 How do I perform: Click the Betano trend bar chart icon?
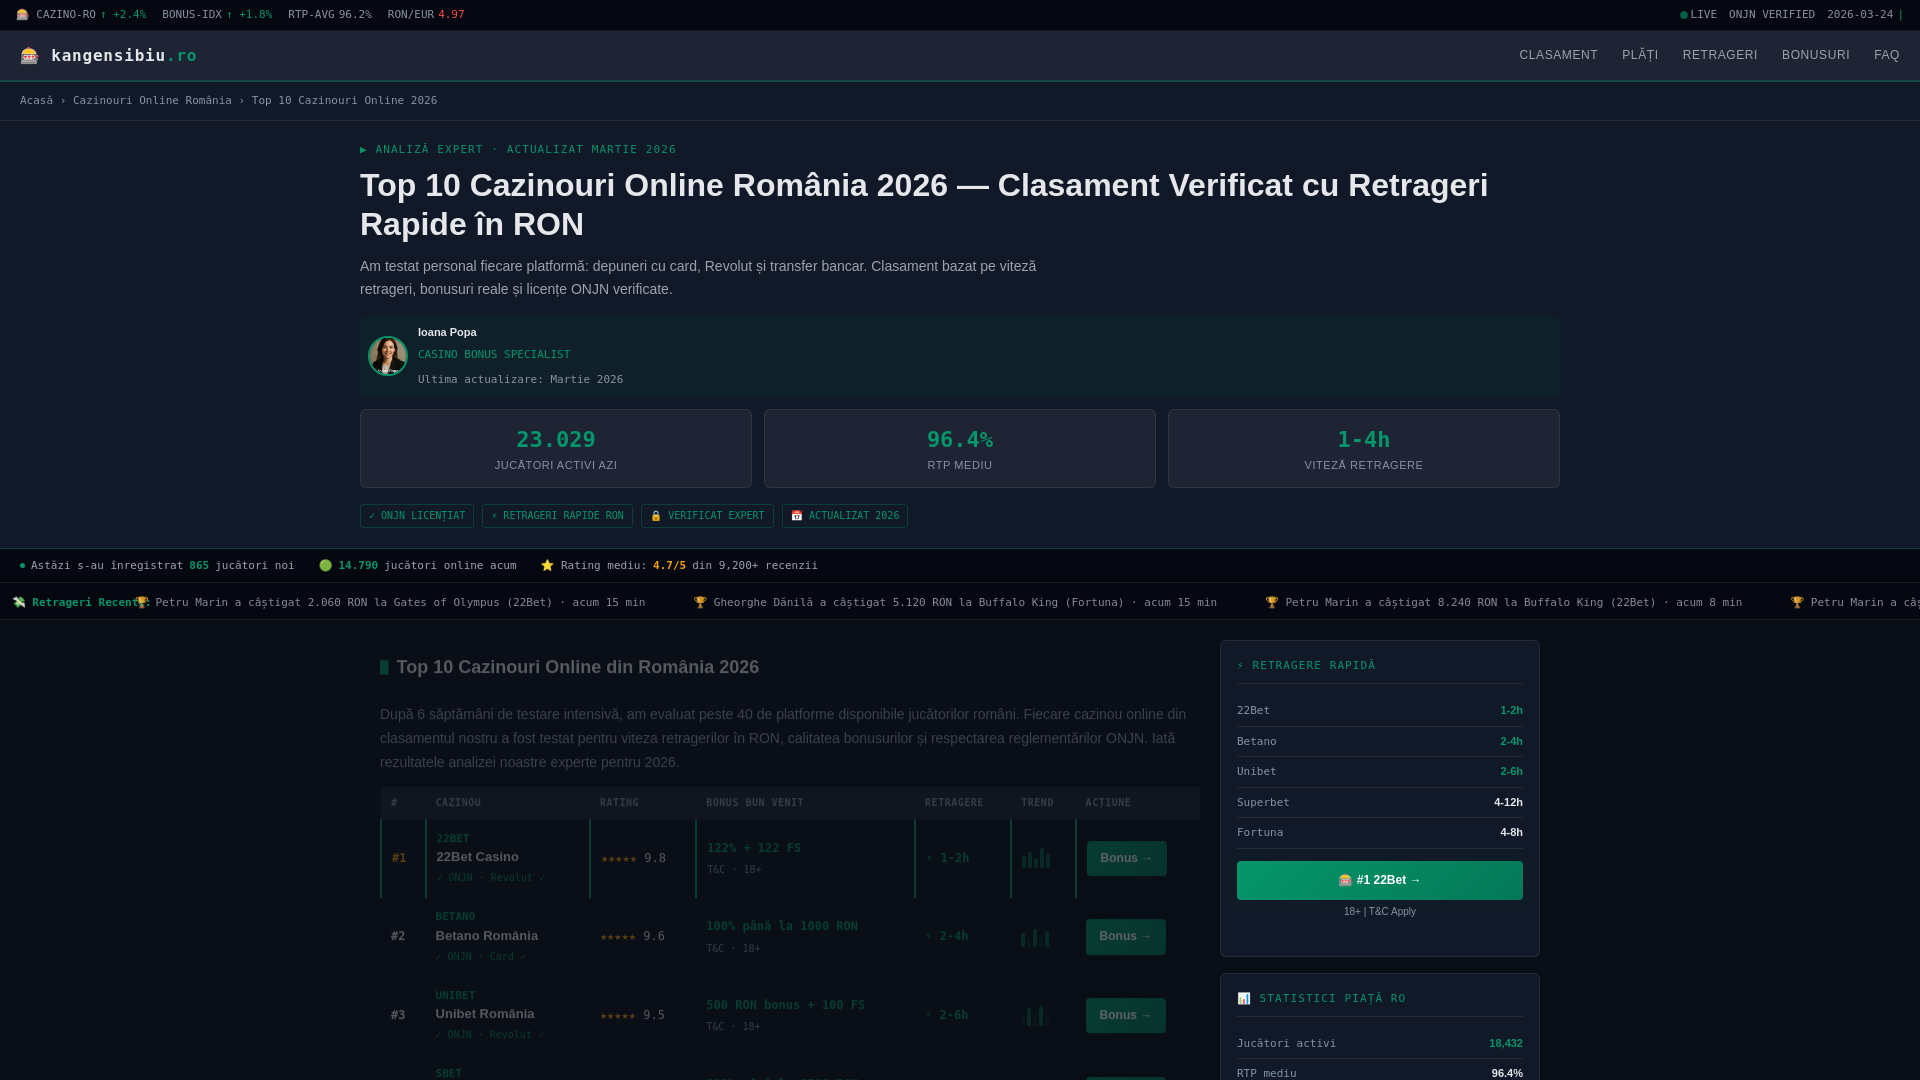(1035, 937)
